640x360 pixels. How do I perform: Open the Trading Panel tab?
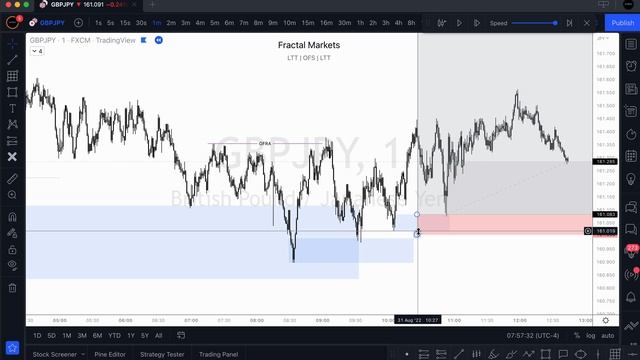[x=218, y=354]
